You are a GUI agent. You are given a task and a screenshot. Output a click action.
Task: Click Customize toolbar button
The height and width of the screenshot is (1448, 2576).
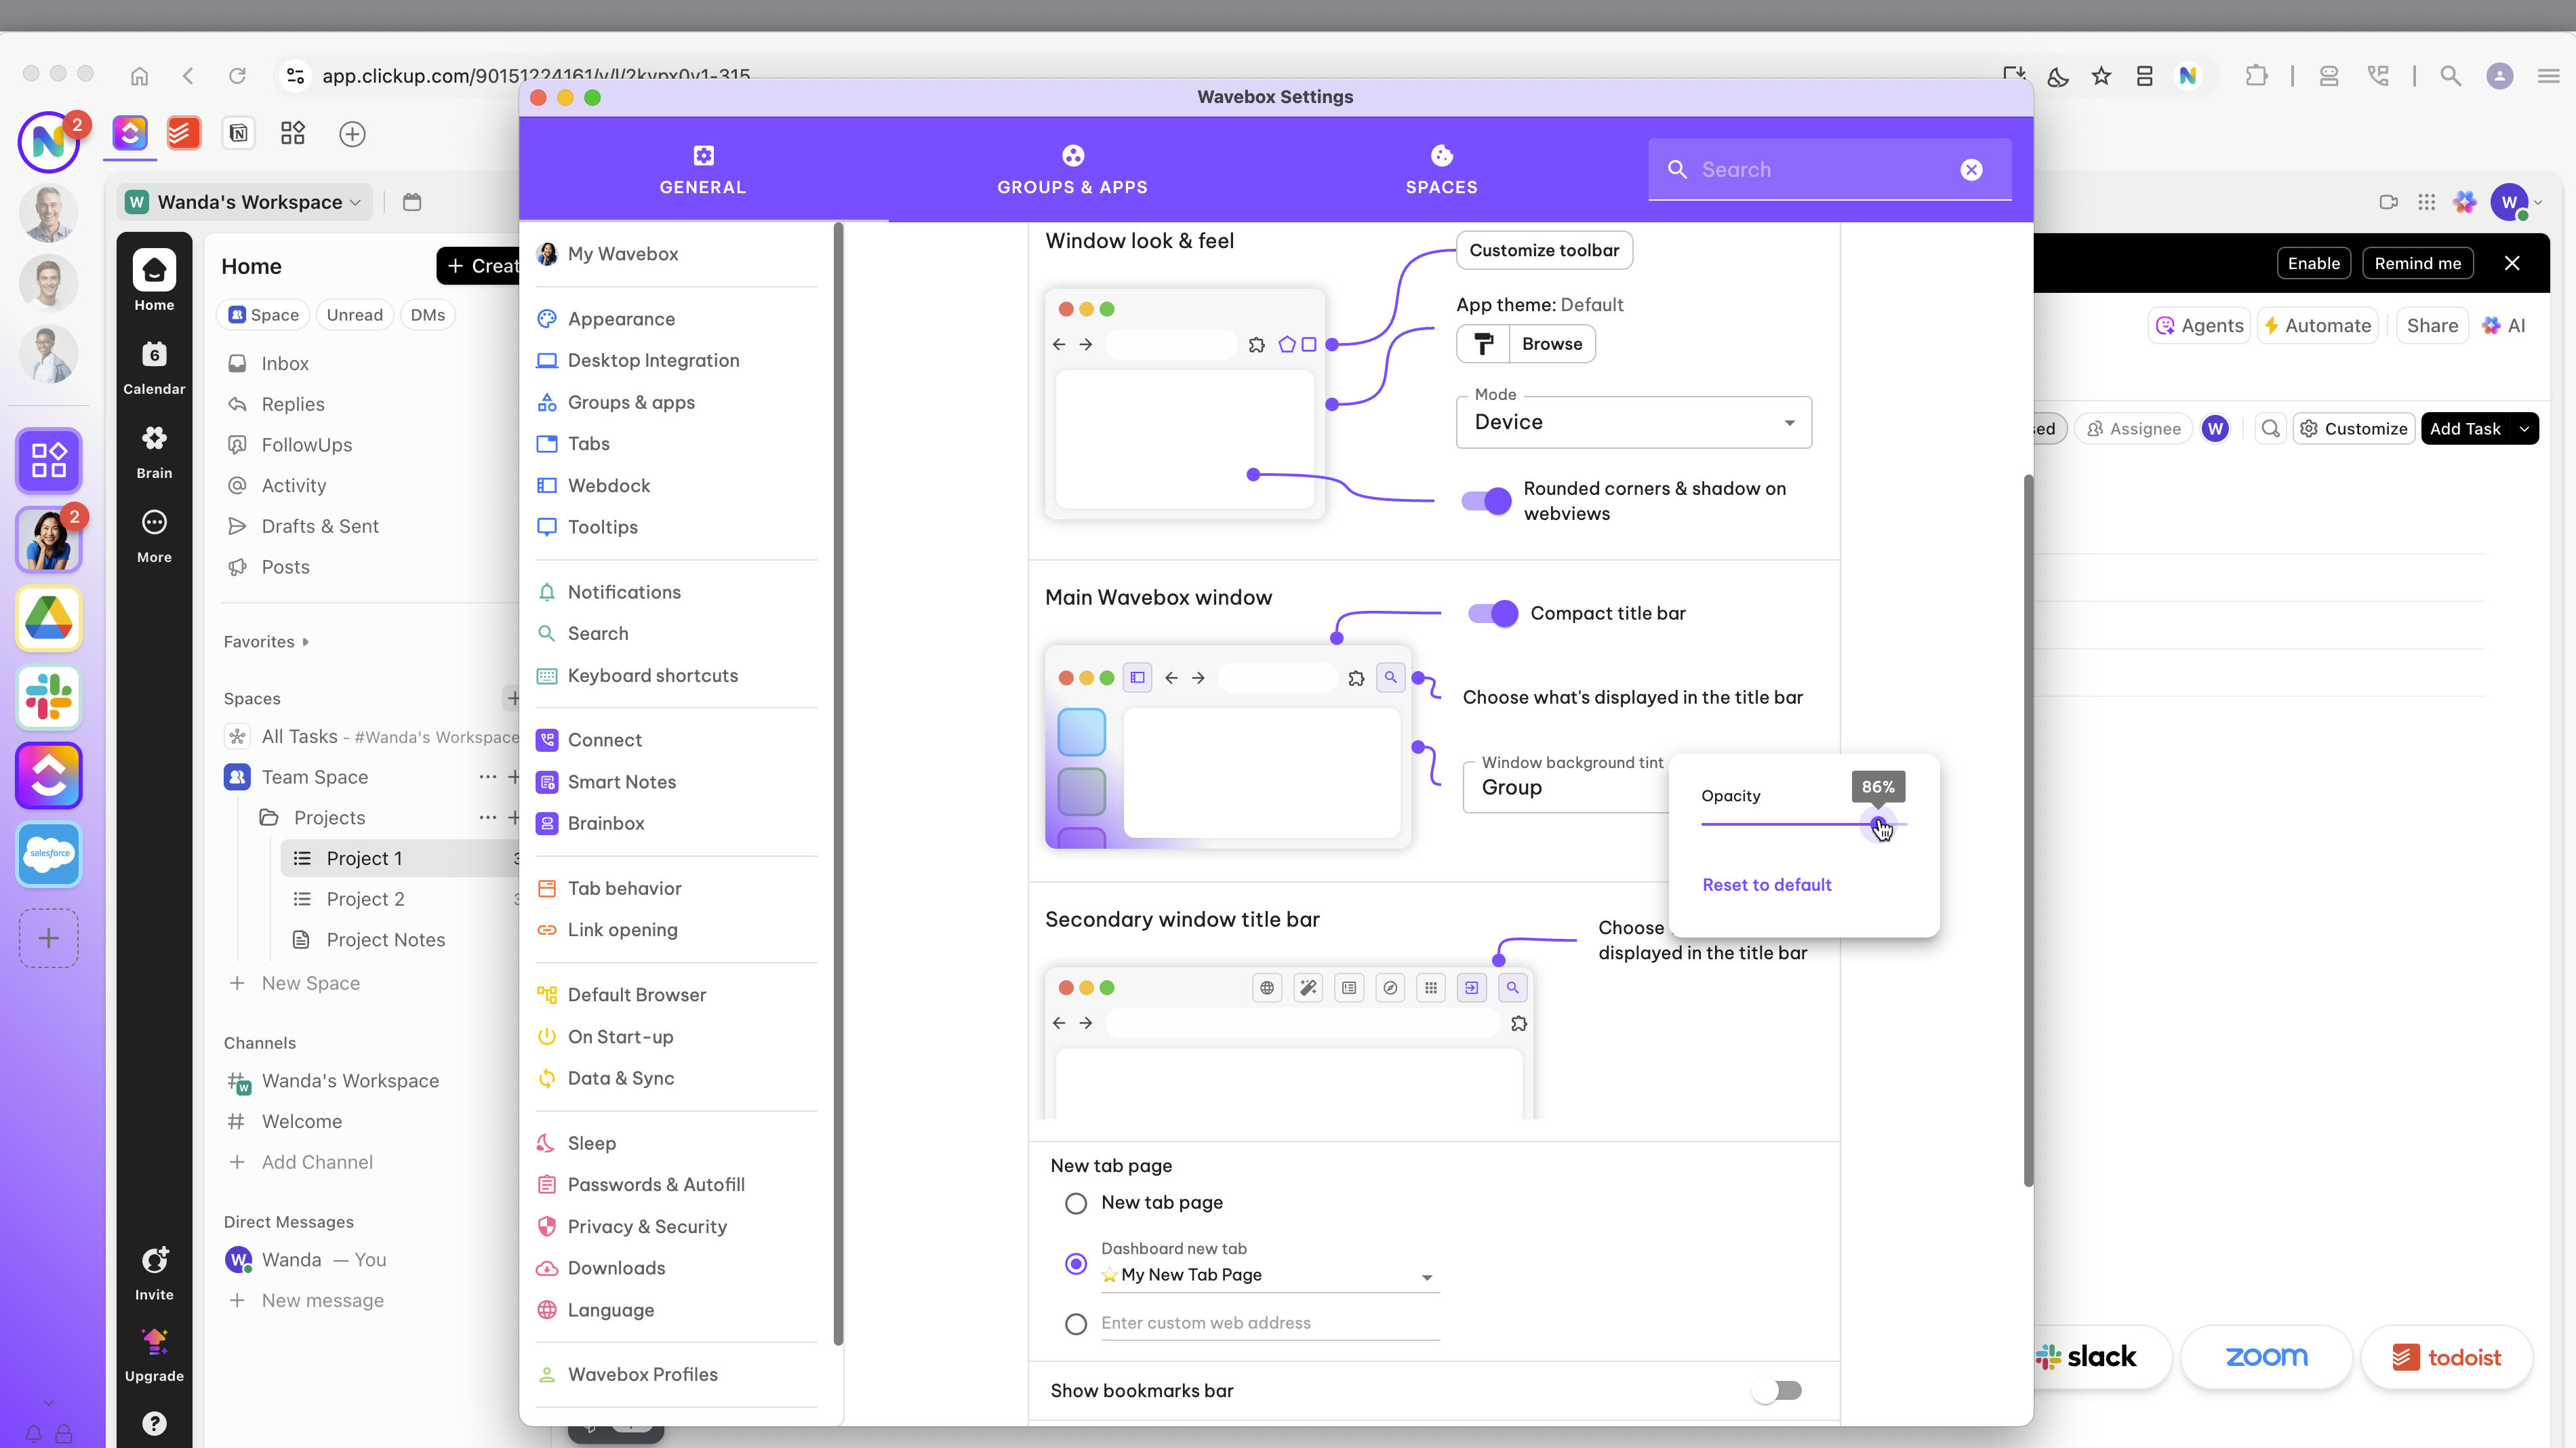(x=1544, y=250)
